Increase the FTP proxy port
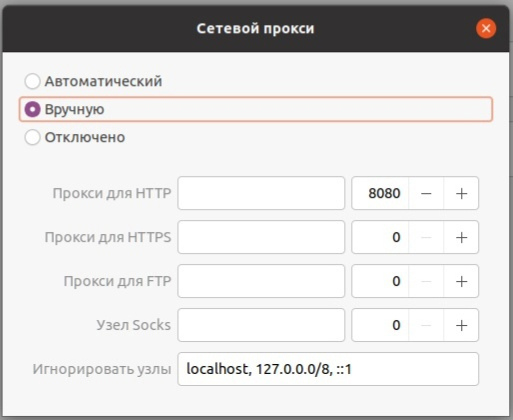Screen dimensions: 513x420 tap(461, 281)
